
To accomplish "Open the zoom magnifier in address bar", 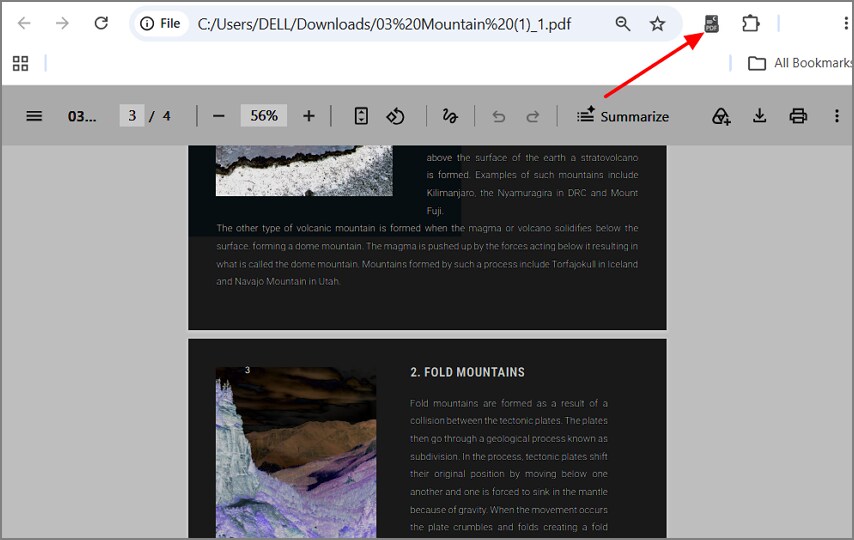I will coord(623,23).
